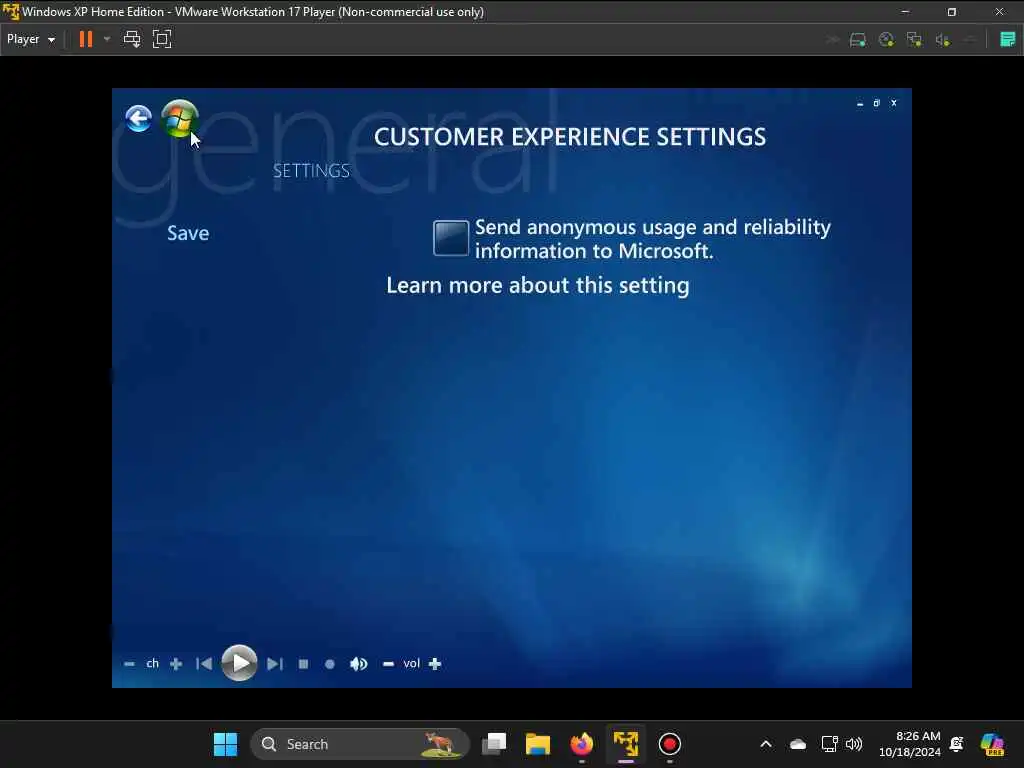Open the VMware green notes icon
Viewport: 1024px width, 768px height.
click(x=1008, y=39)
